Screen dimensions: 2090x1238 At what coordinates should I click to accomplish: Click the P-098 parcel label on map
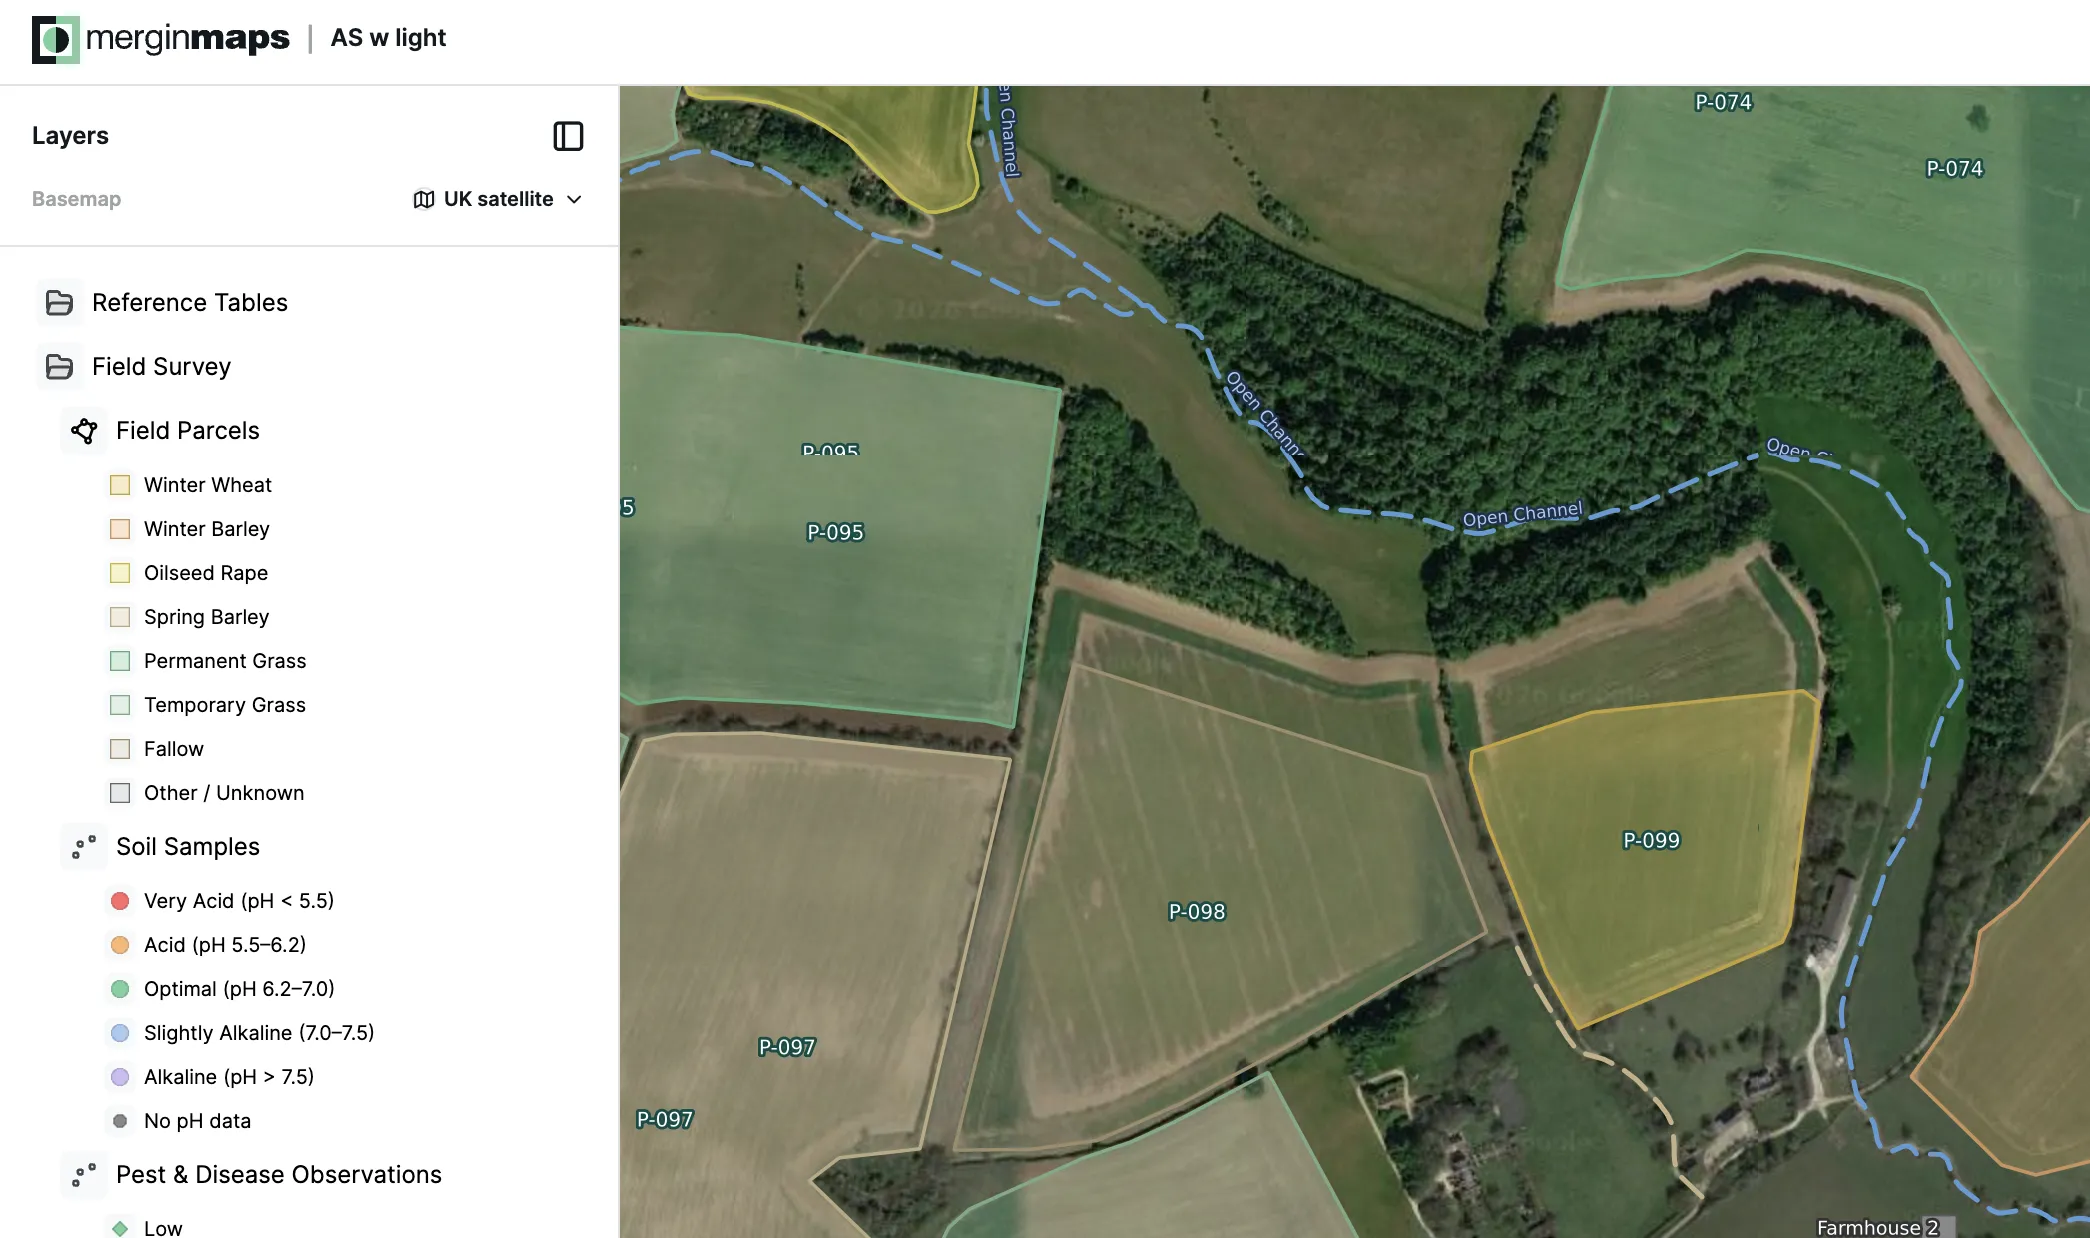point(1197,912)
